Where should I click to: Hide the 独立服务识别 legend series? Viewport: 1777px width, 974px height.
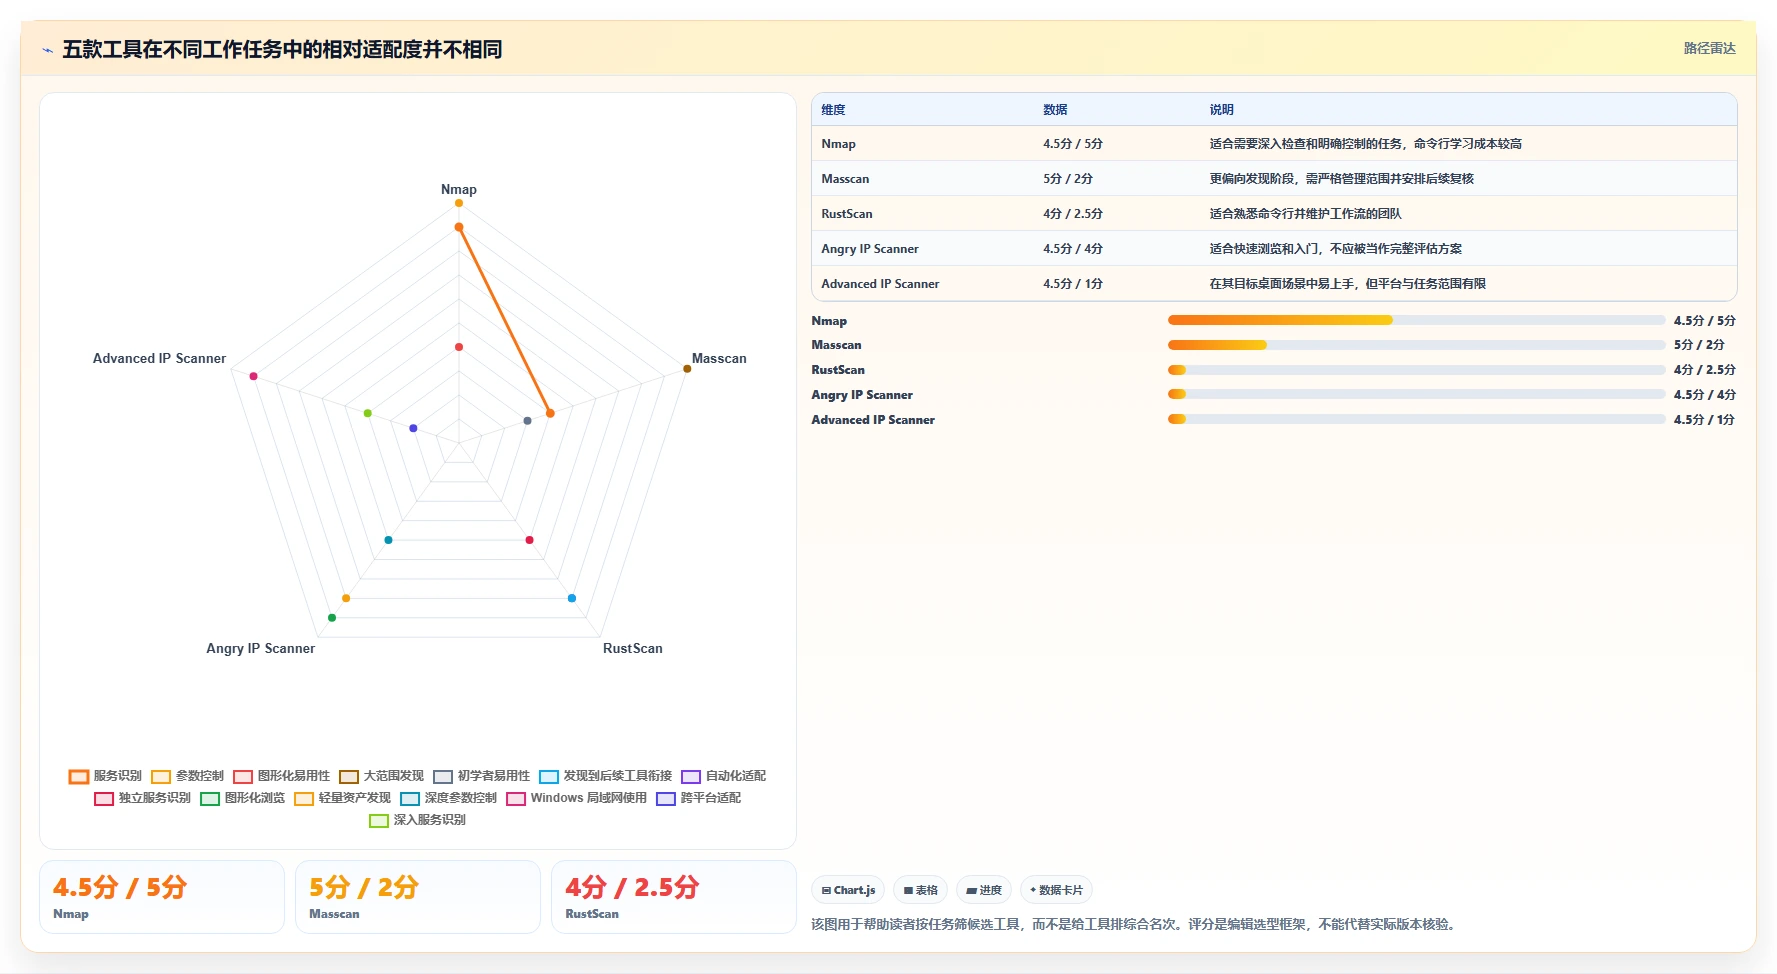[x=142, y=798]
